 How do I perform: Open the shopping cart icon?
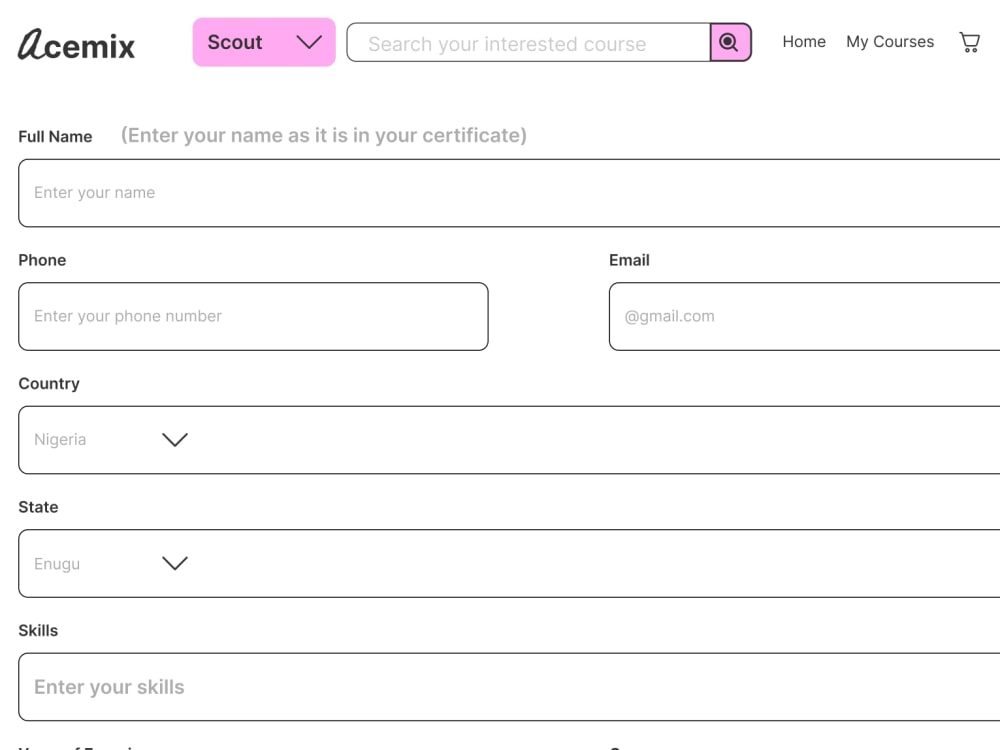coord(969,42)
